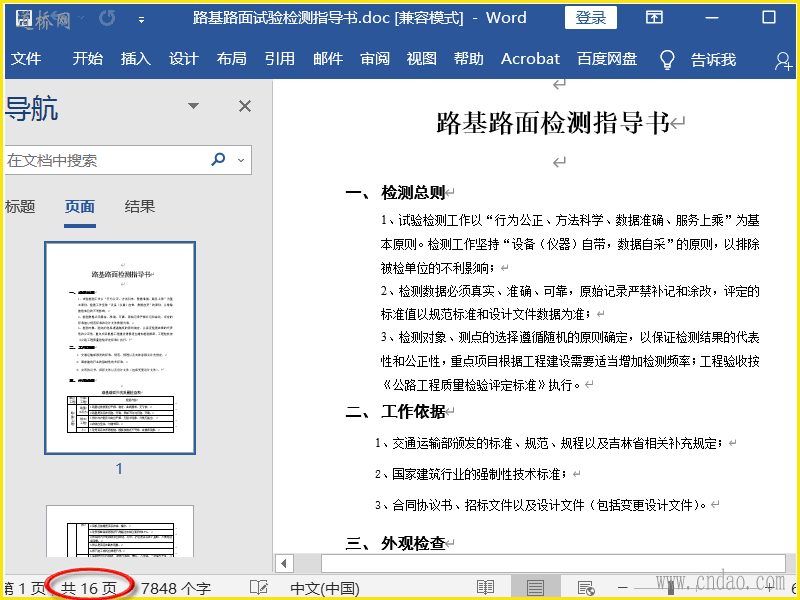Open the 百度网盘 ribbon tab
This screenshot has height=600, width=800.
[x=607, y=59]
